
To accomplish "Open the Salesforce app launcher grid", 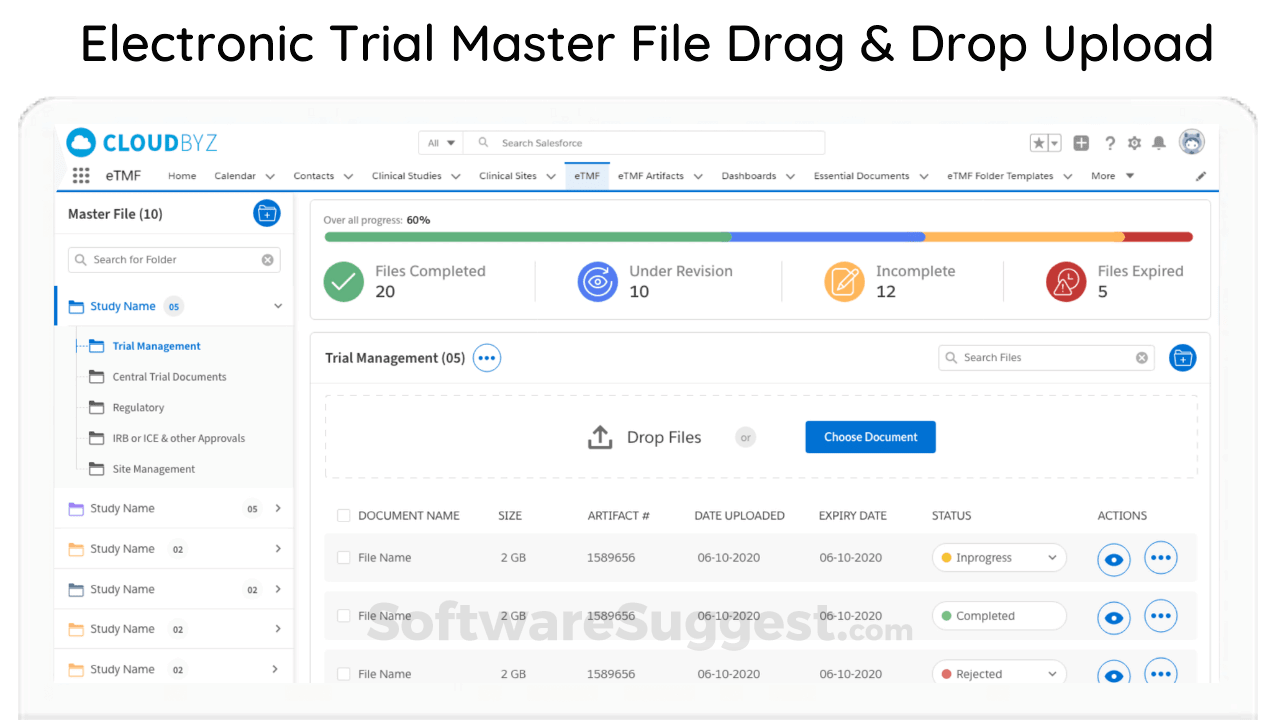I will pos(81,176).
